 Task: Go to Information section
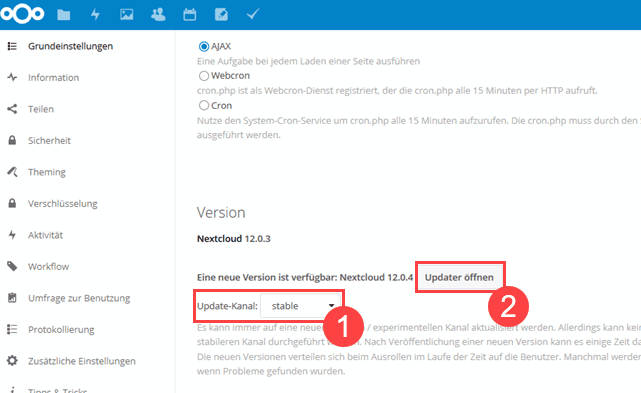pos(54,78)
